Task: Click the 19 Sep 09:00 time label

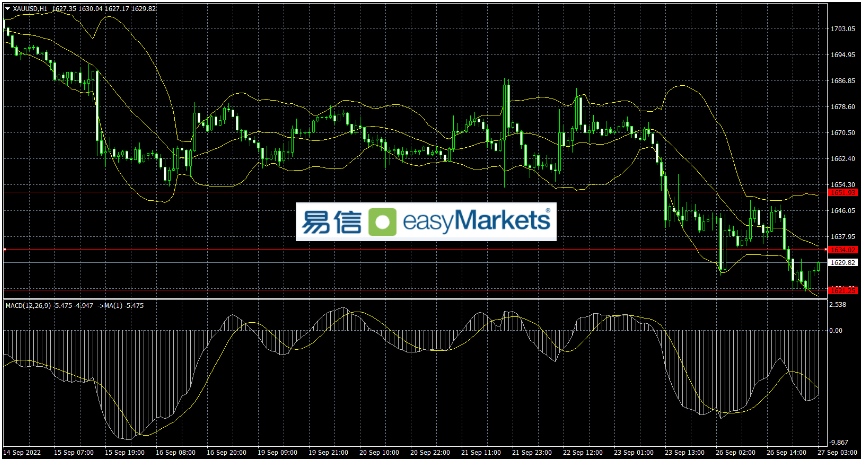Action: 275,452
